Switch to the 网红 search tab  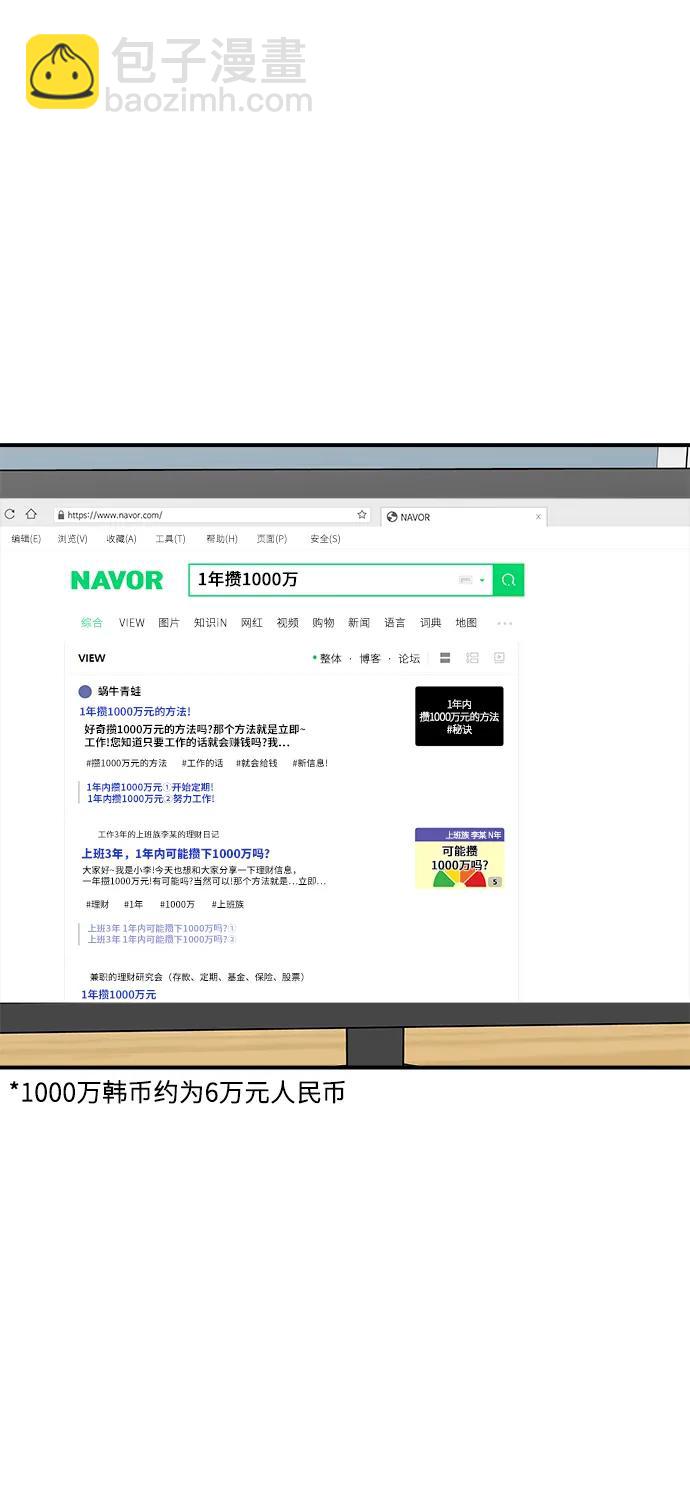click(252, 622)
